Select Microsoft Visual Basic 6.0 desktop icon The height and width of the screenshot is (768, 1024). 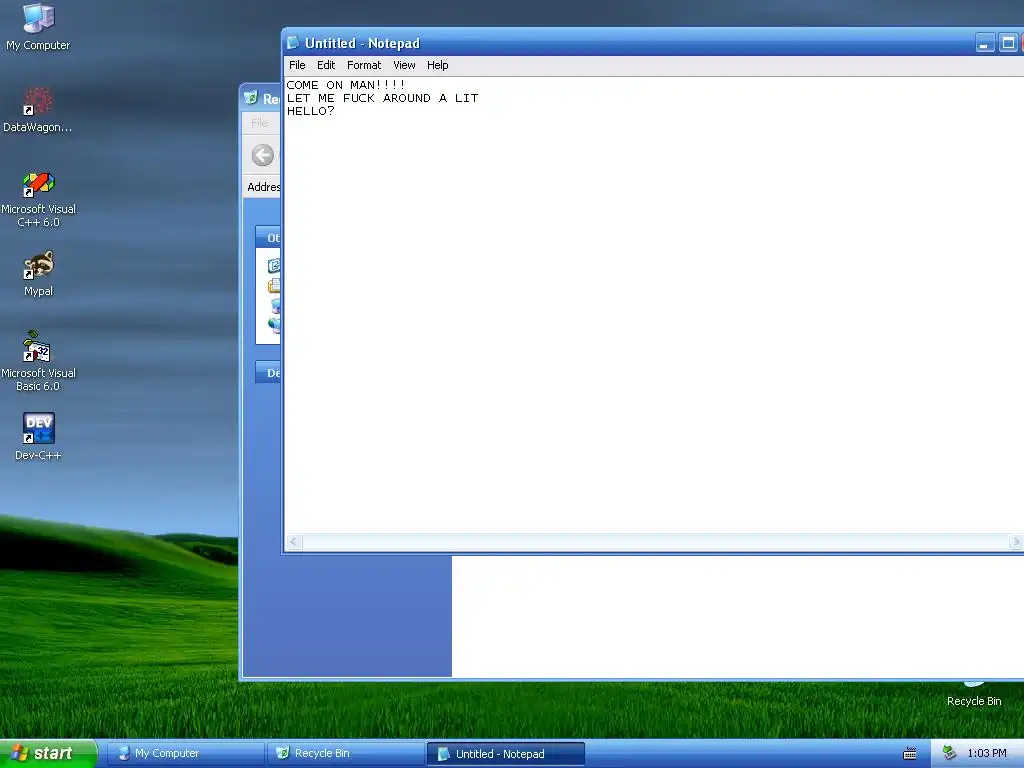[38, 361]
